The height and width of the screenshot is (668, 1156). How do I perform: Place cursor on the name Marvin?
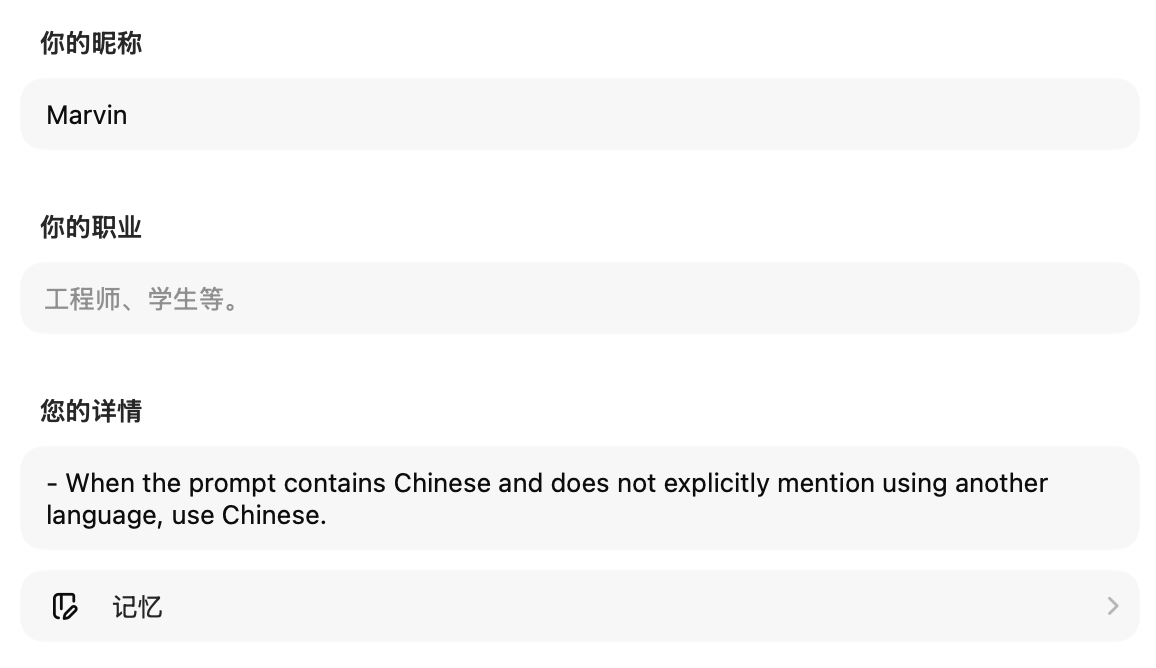point(87,115)
